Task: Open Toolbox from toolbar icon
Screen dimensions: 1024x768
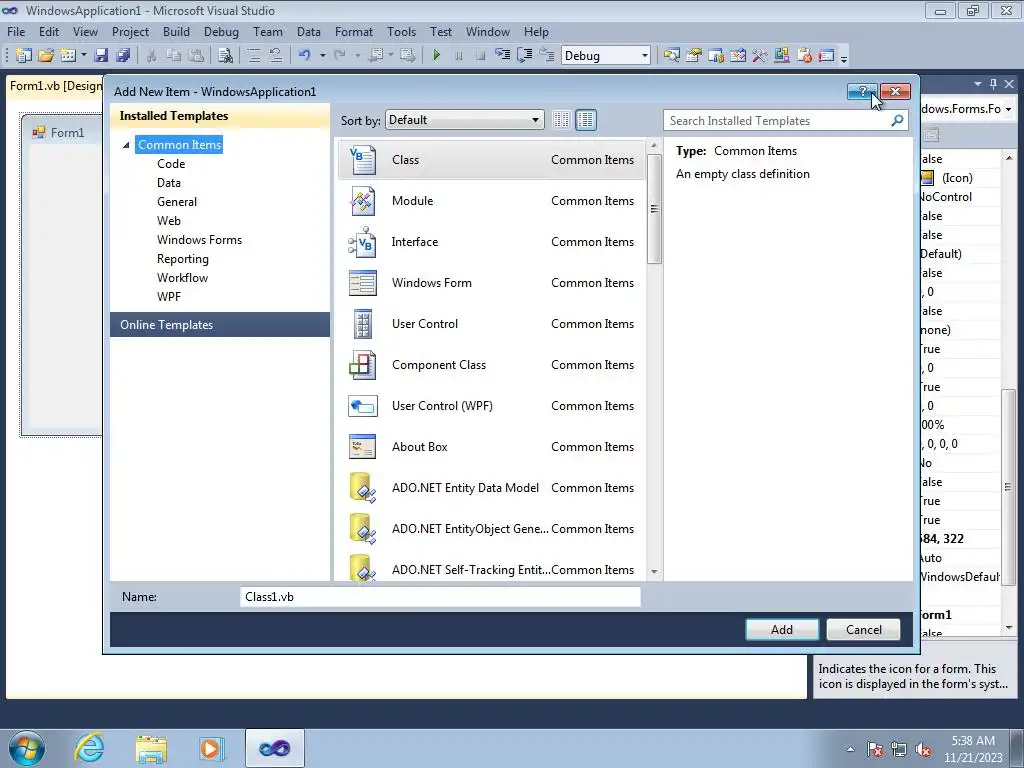Action: coord(760,56)
